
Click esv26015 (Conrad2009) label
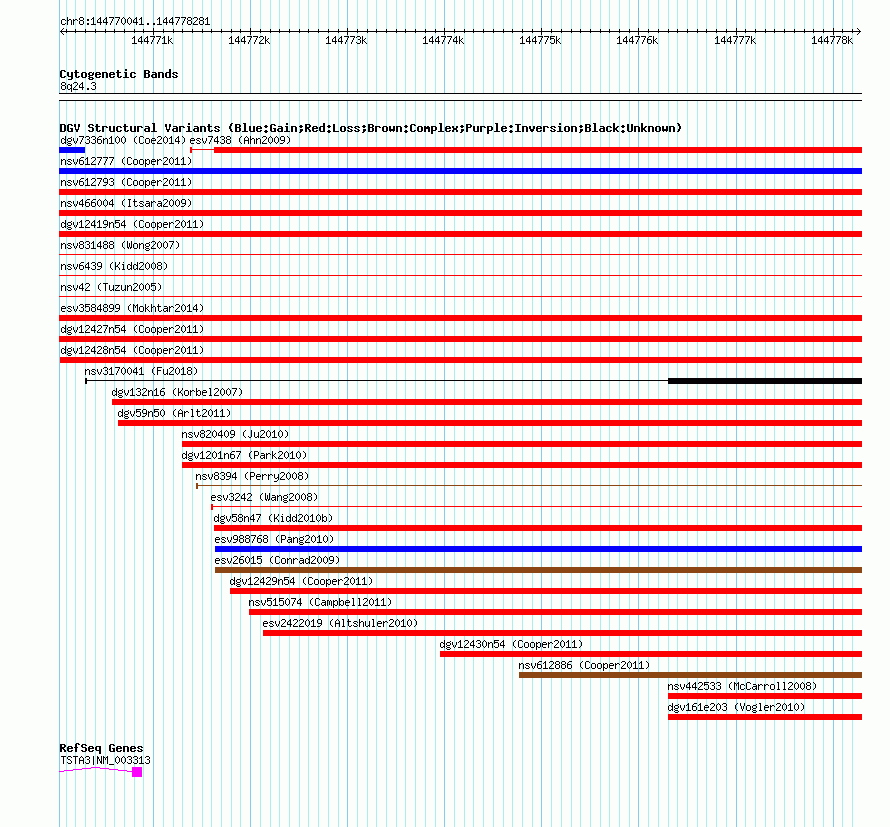click(277, 560)
